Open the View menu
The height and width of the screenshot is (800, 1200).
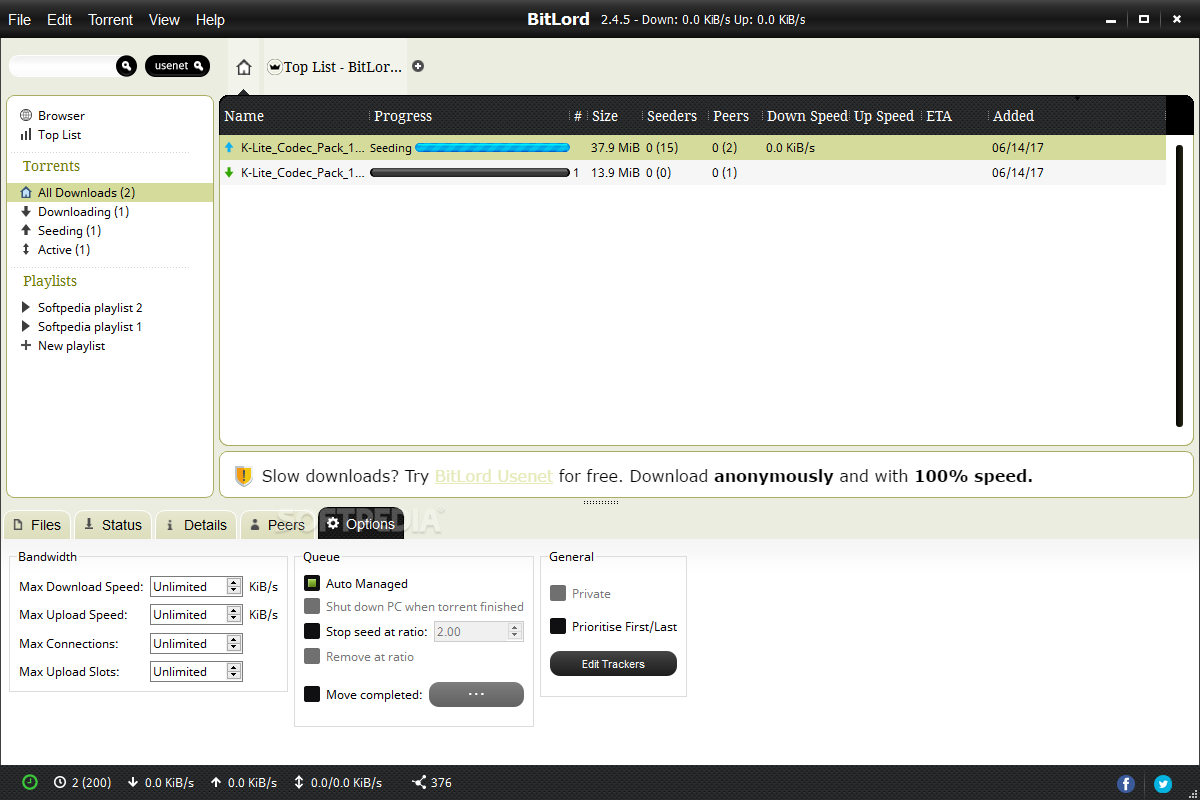[x=164, y=20]
